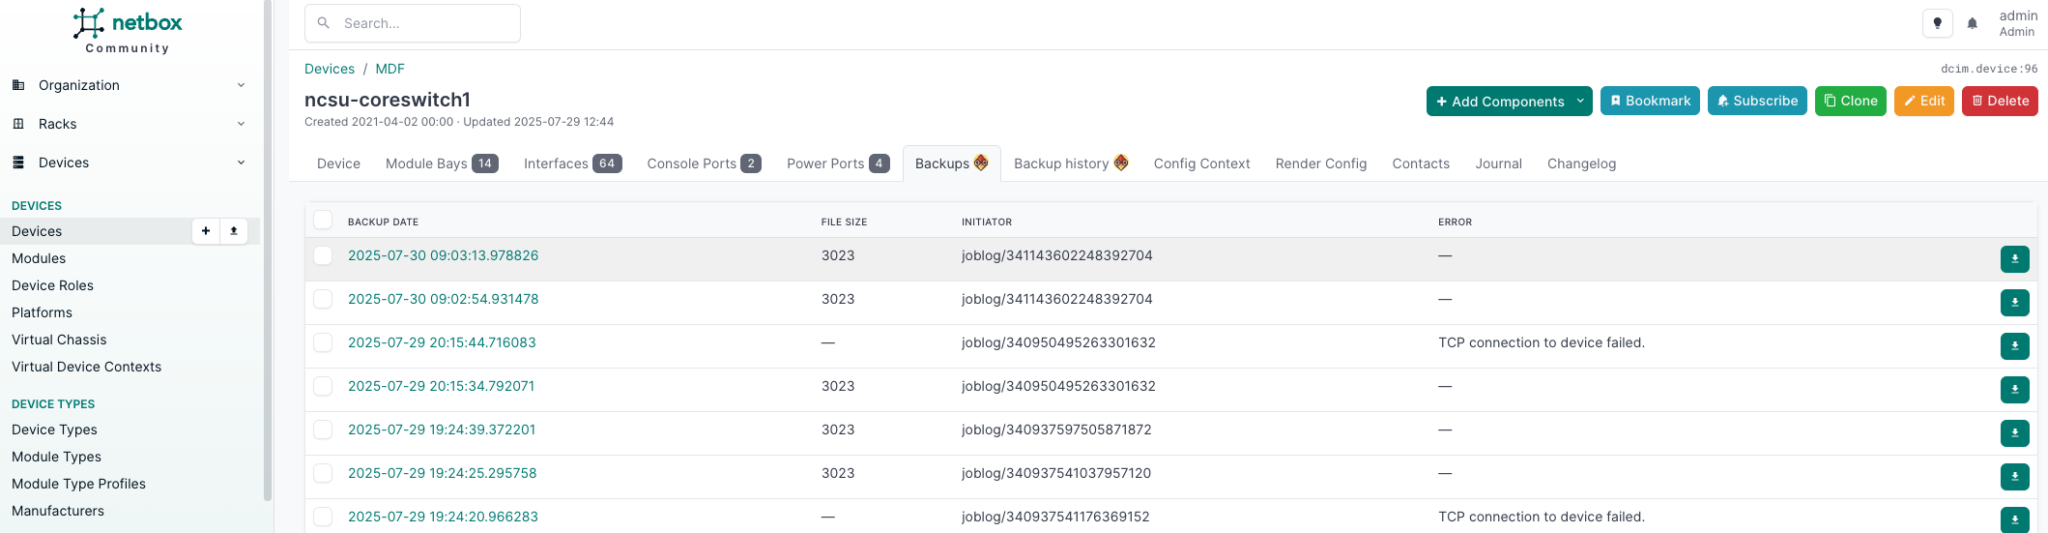Click the sidebar vertical scrollbar
Image resolution: width=2048 pixels, height=533 pixels.
pyautogui.click(x=267, y=250)
